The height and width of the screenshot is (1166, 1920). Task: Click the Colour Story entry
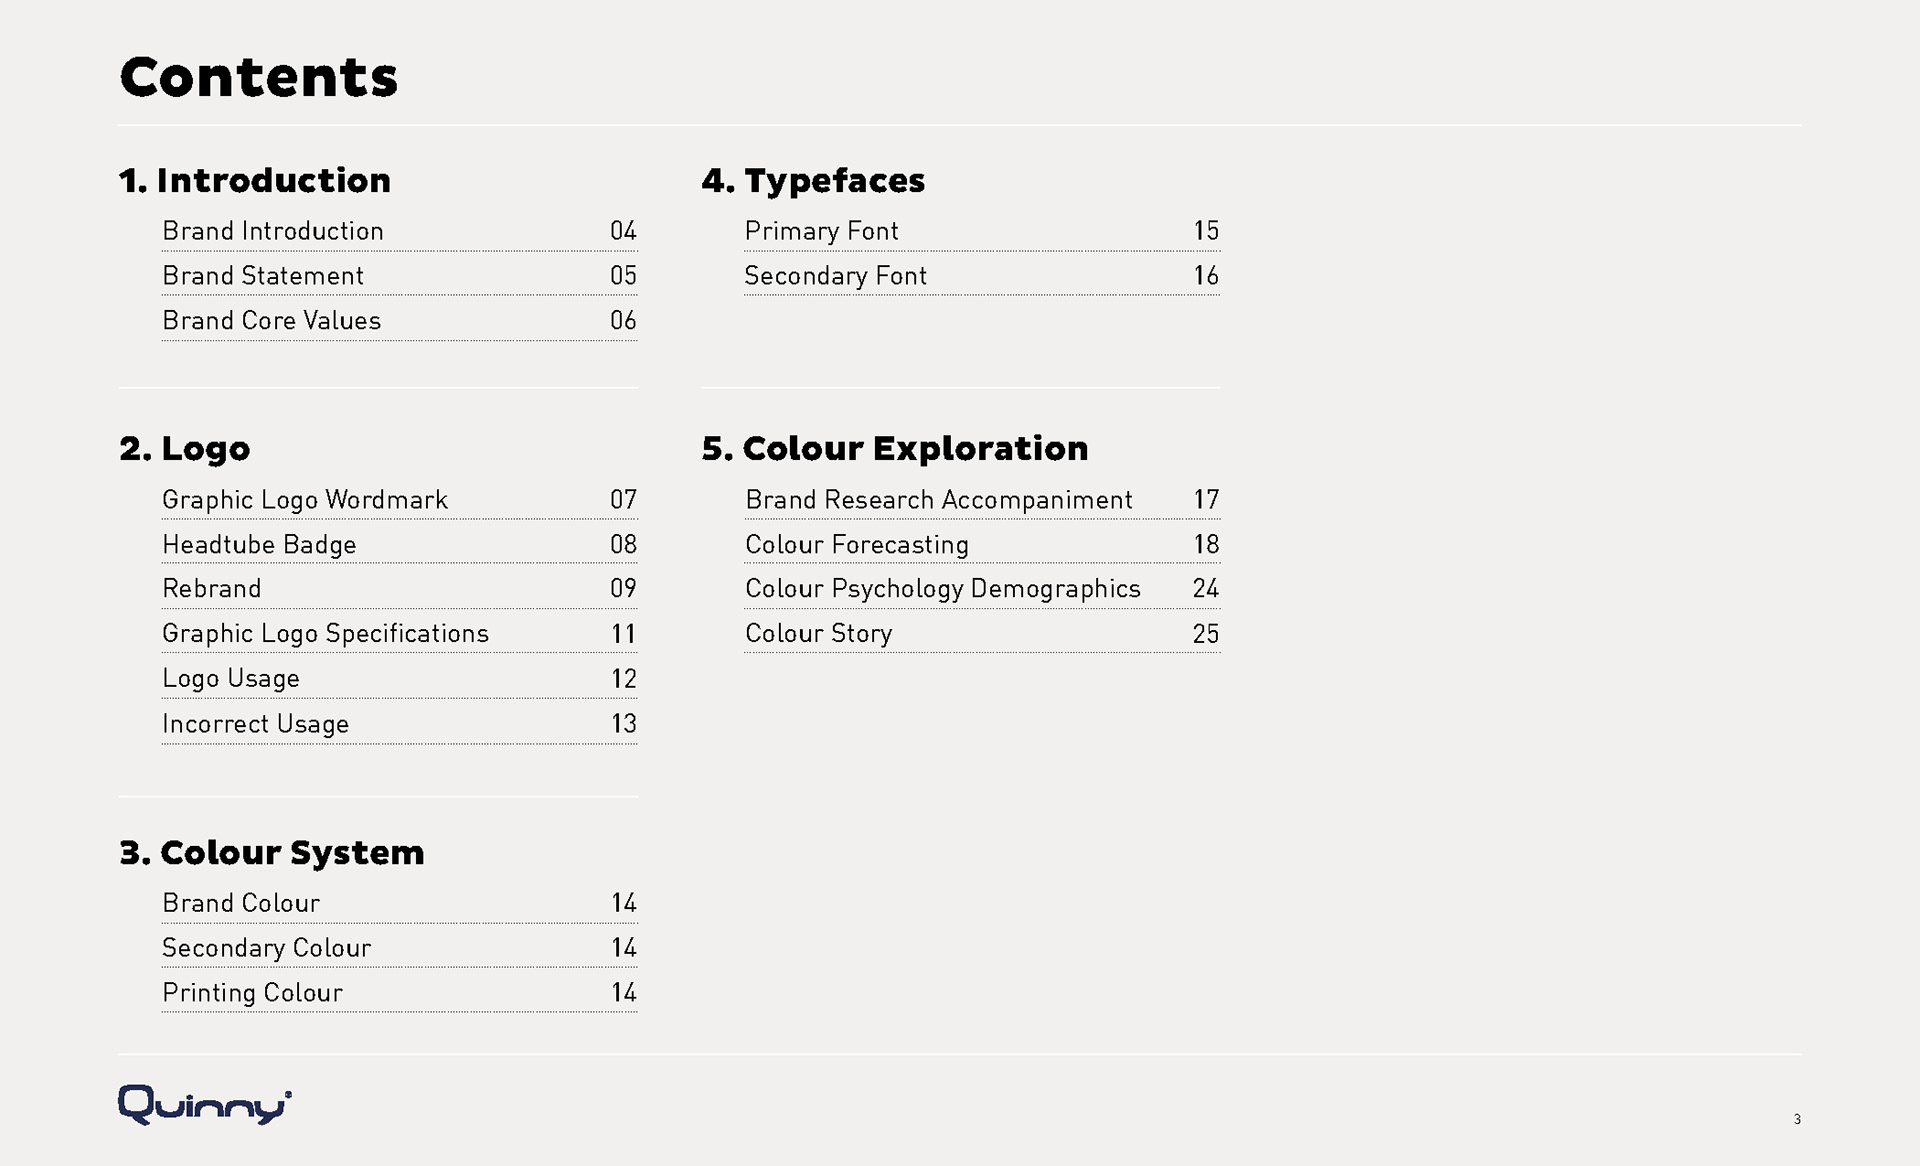click(x=819, y=634)
